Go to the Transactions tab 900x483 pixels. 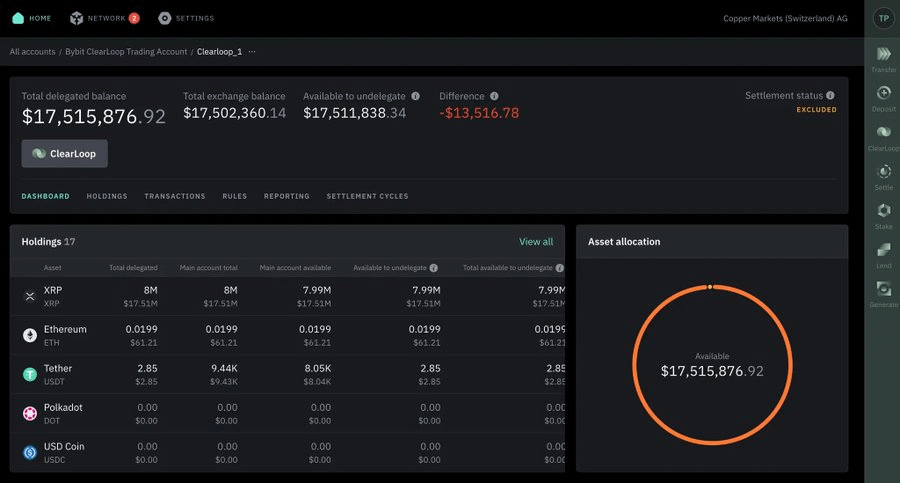pyautogui.click(x=174, y=196)
